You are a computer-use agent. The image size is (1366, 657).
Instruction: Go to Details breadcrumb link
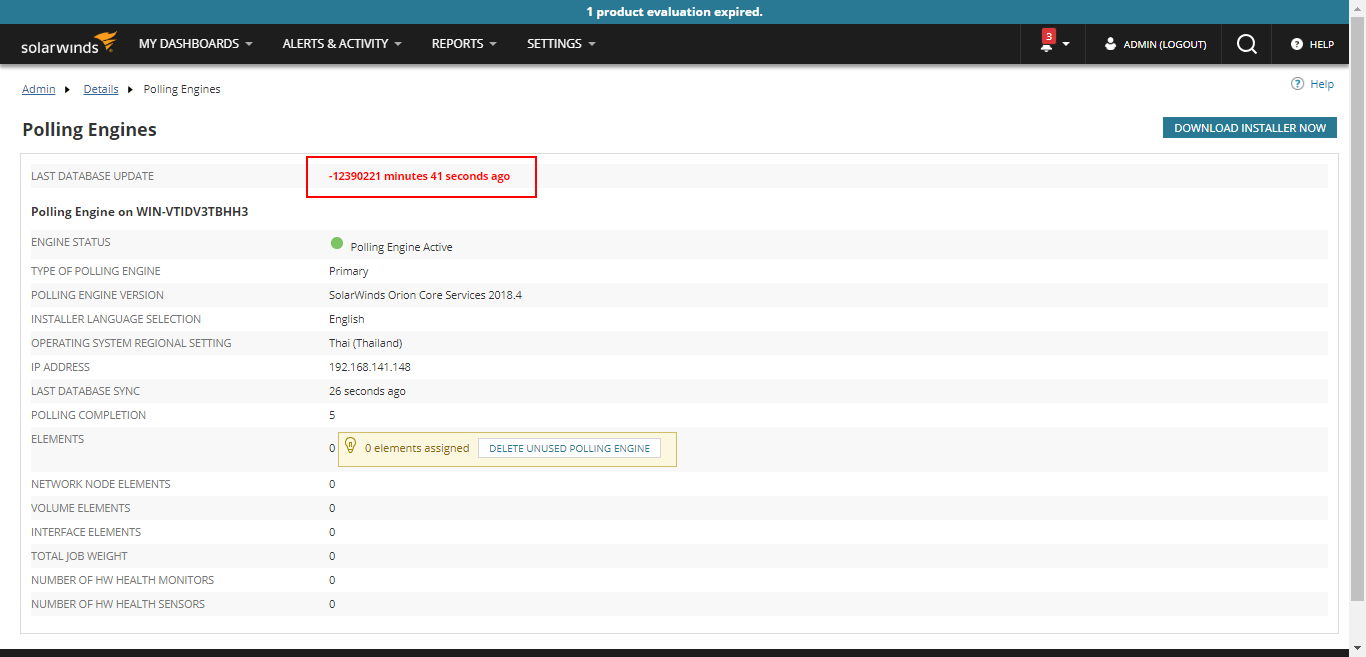pyautogui.click(x=101, y=89)
